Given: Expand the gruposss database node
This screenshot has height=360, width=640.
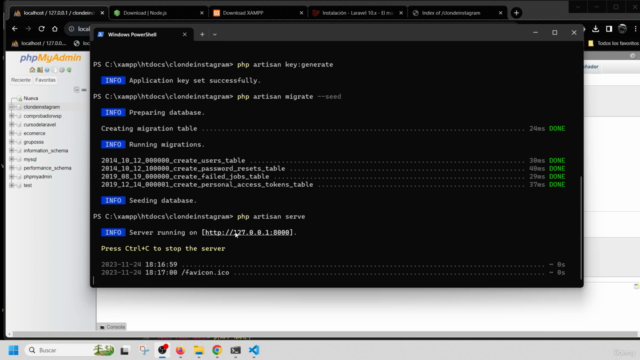Looking at the screenshot, I should [12, 142].
